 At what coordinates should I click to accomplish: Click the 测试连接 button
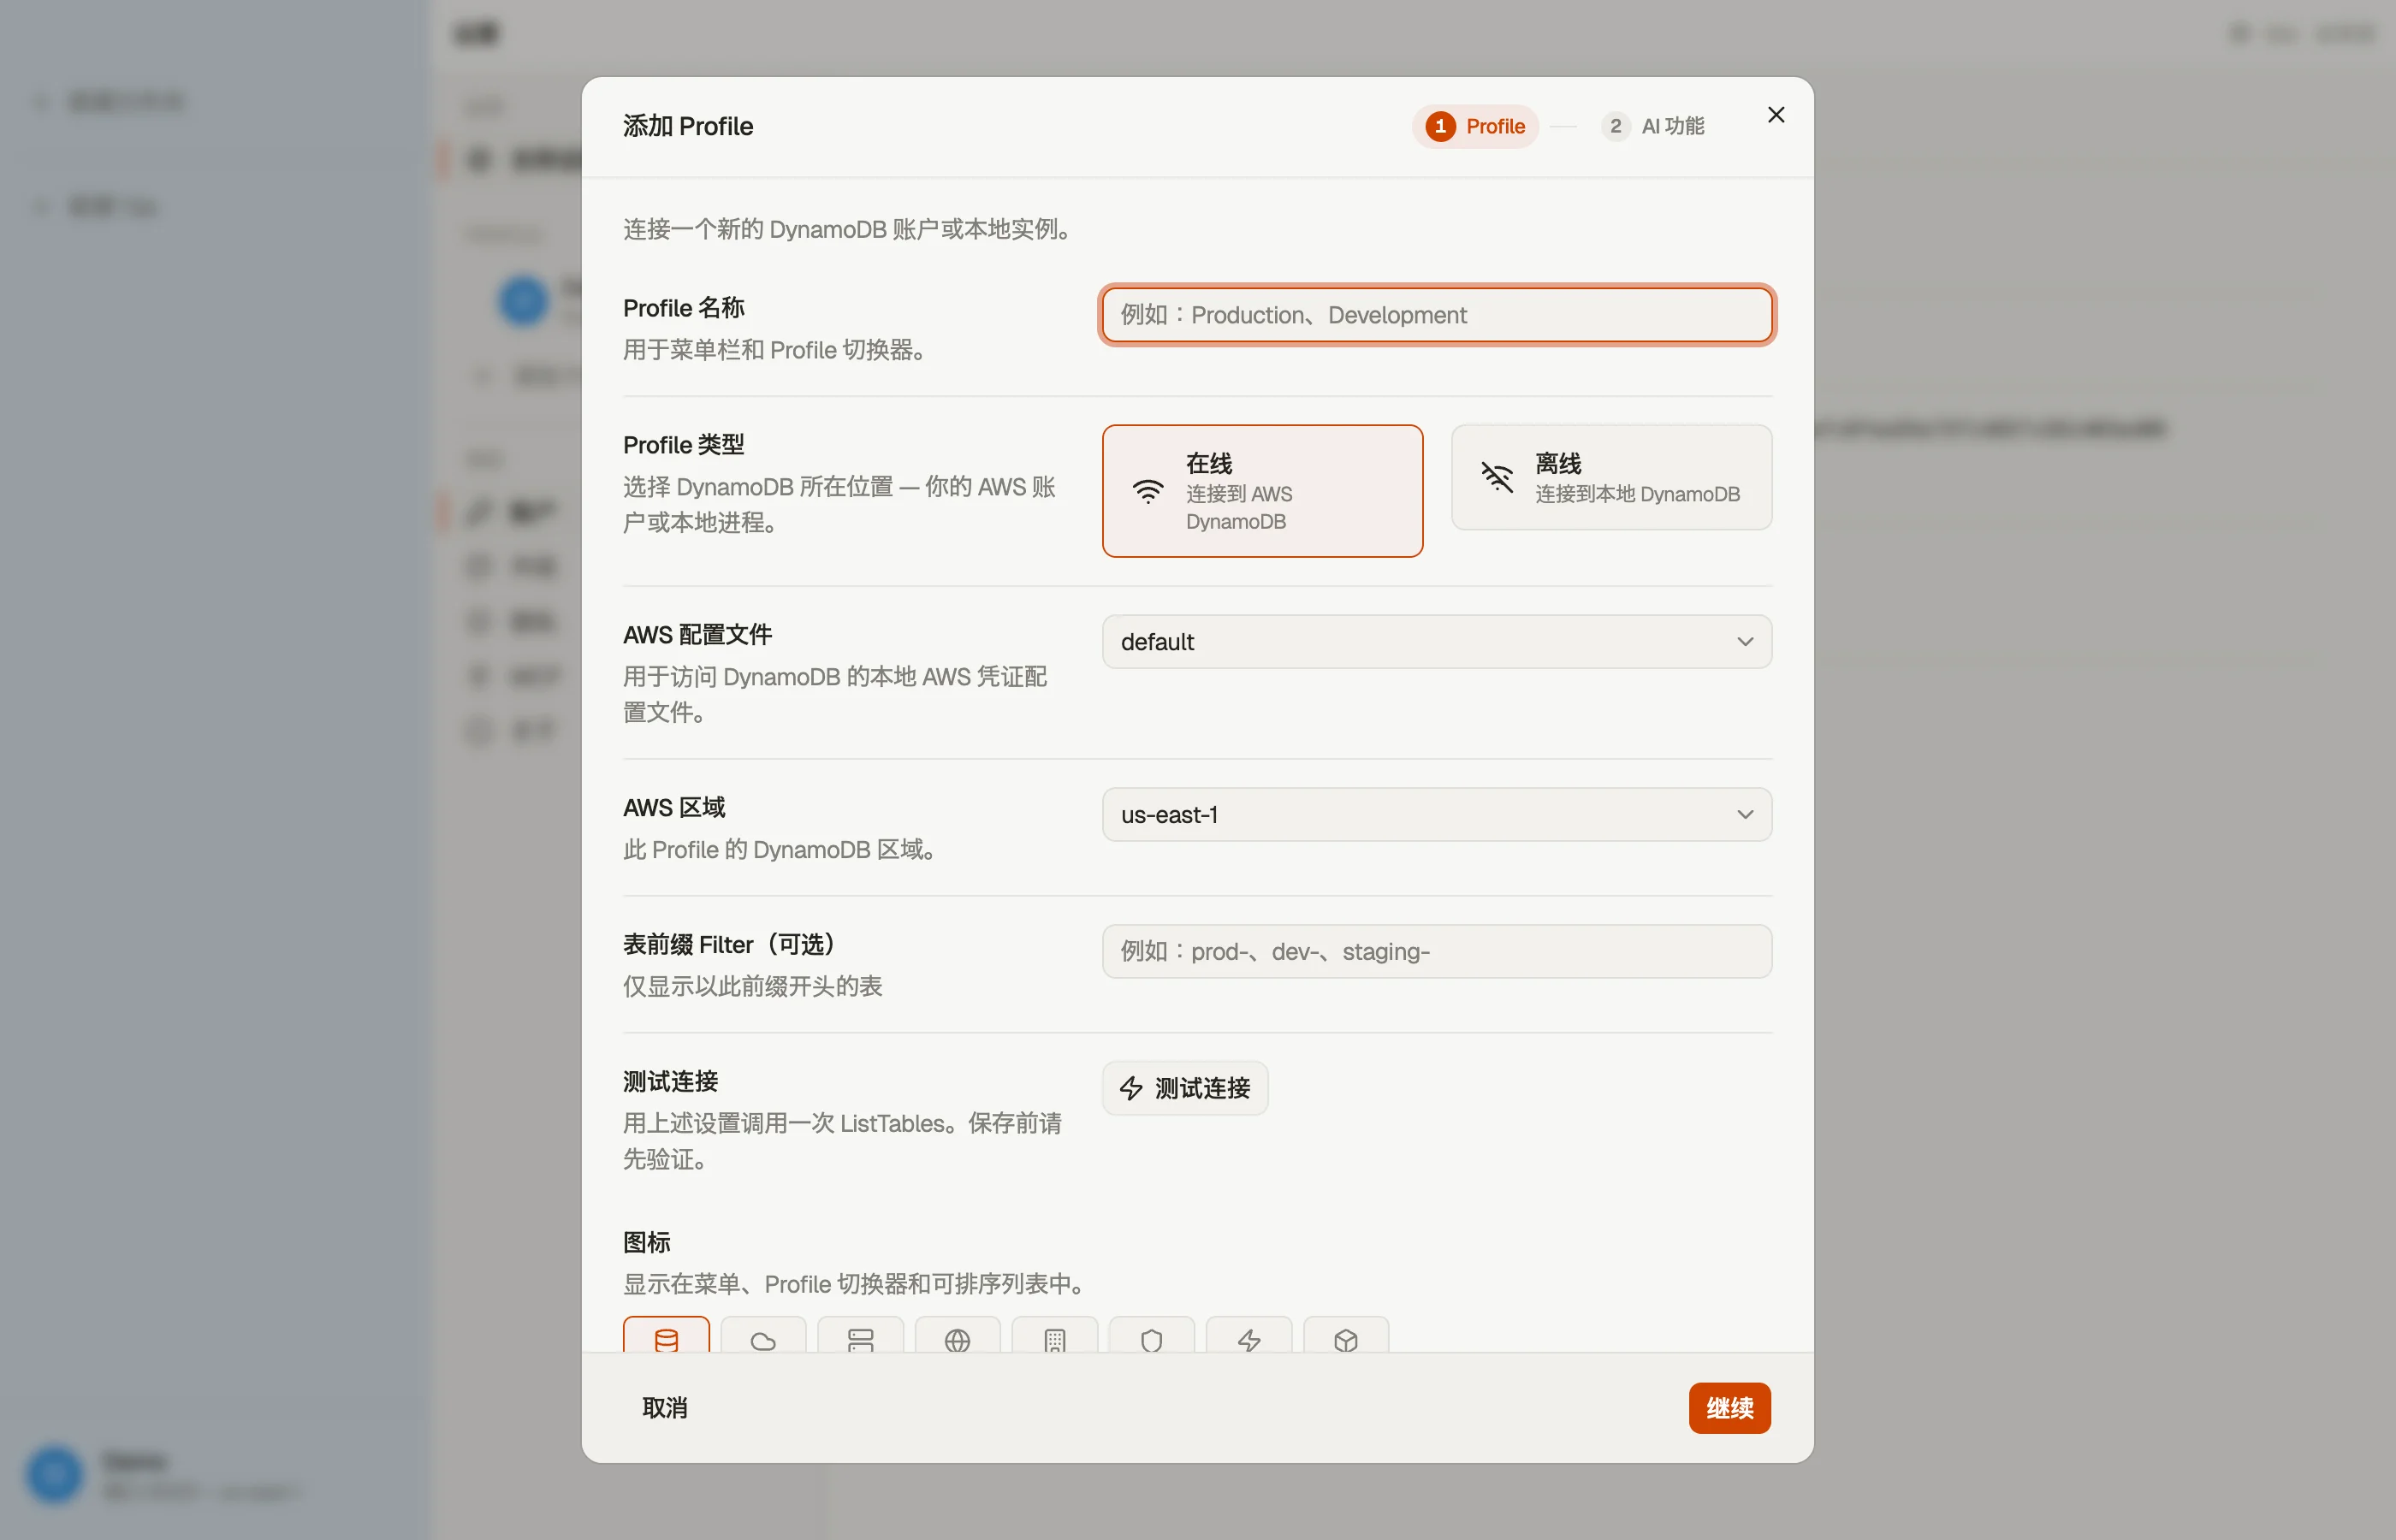pos(1184,1088)
